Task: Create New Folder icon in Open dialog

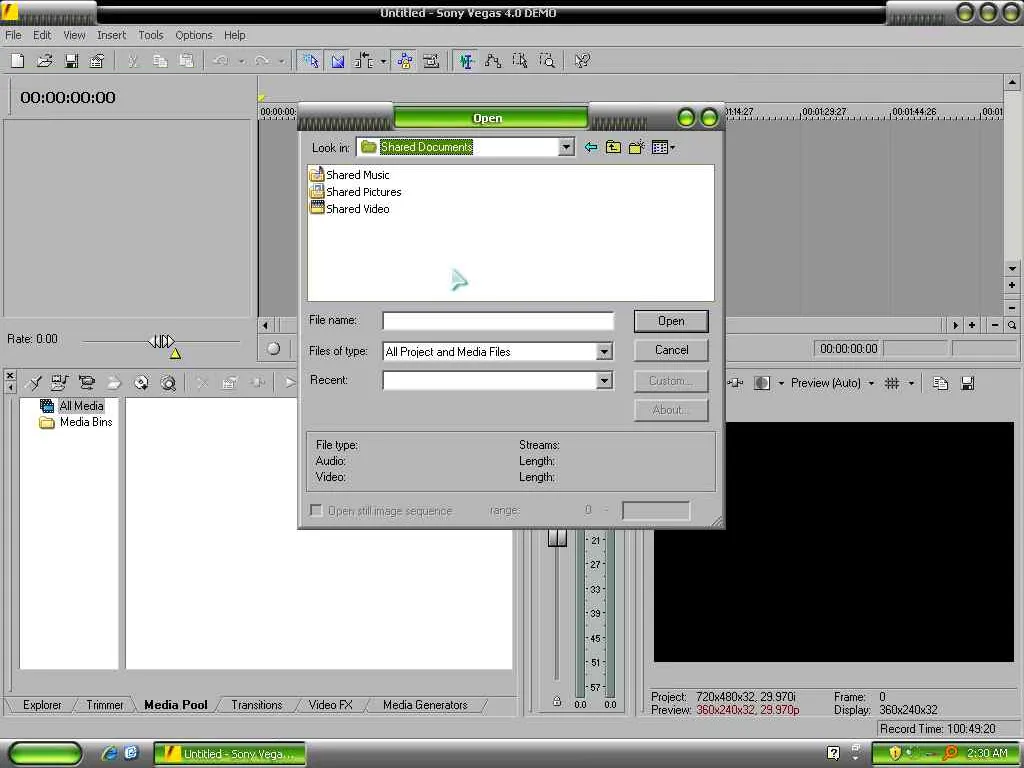Action: pyautogui.click(x=637, y=147)
